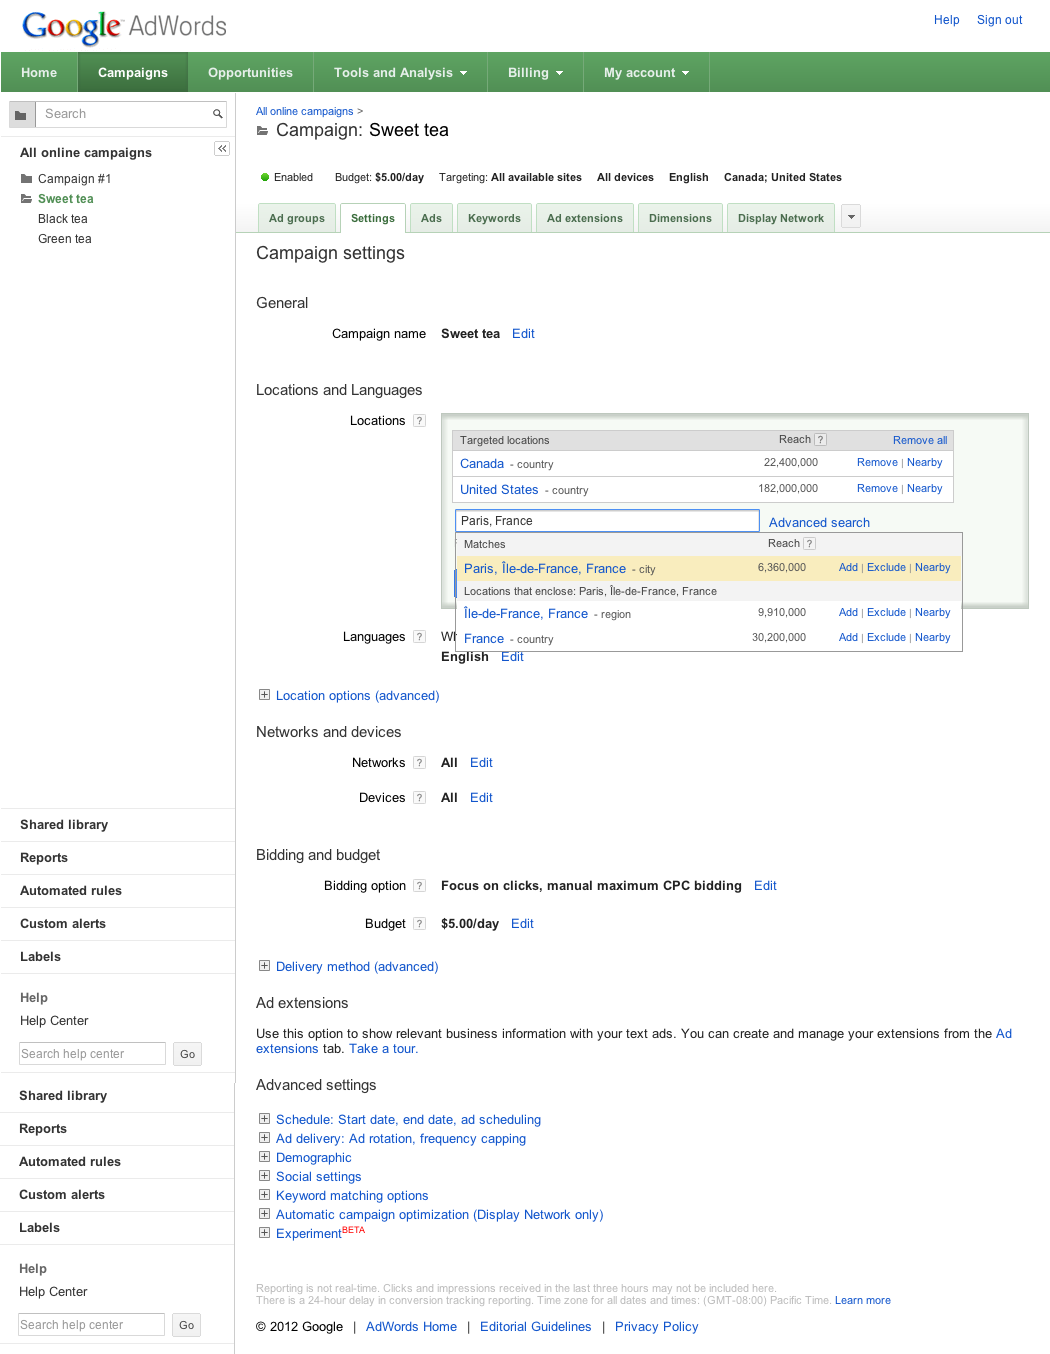The image size is (1050, 1354).
Task: Edit the Networks setting
Action: [x=481, y=763]
